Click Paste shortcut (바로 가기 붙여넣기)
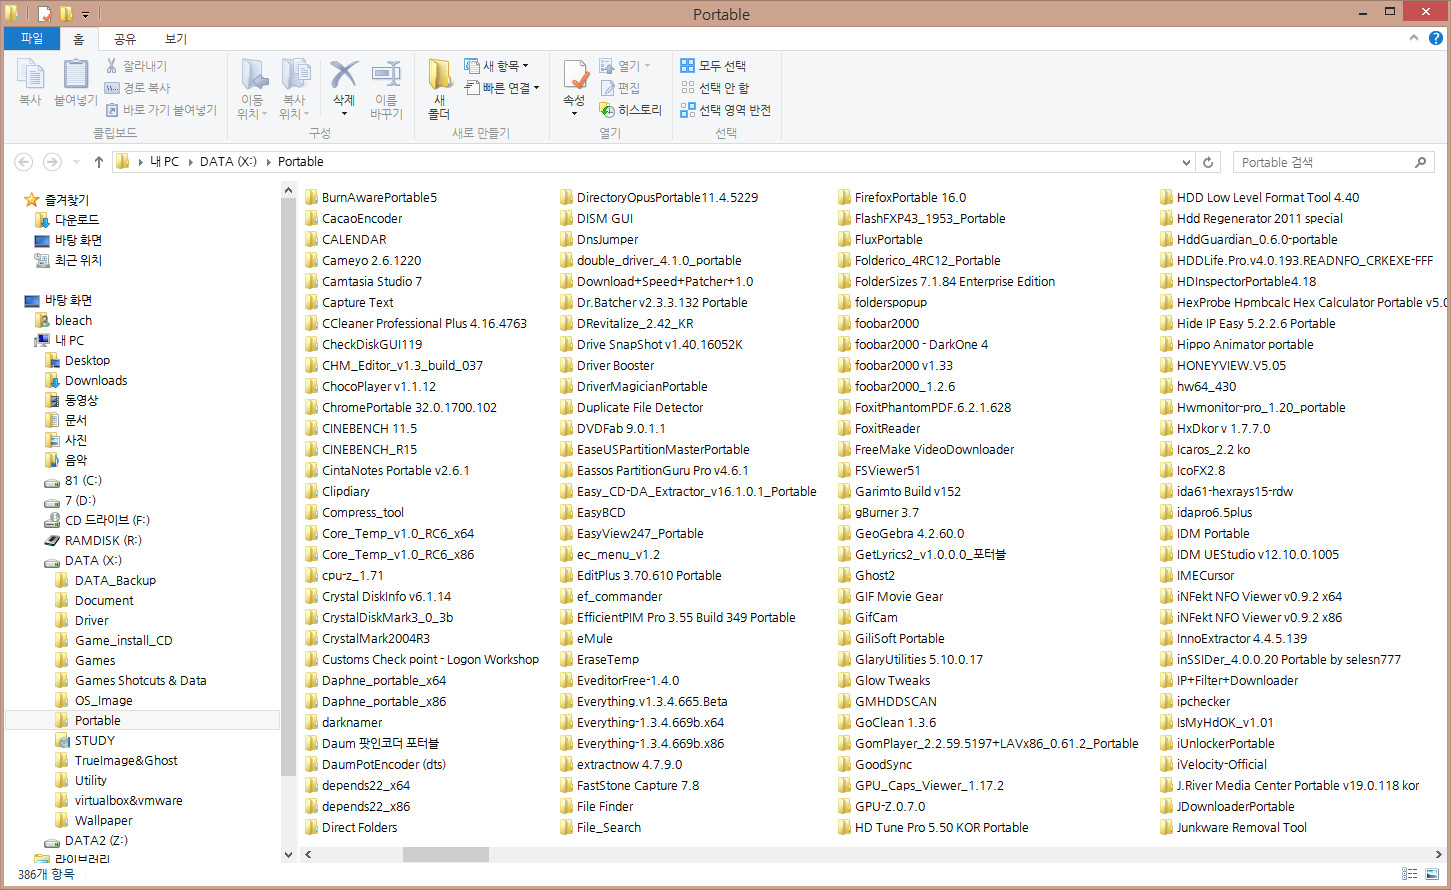The image size is (1451, 890). point(160,110)
